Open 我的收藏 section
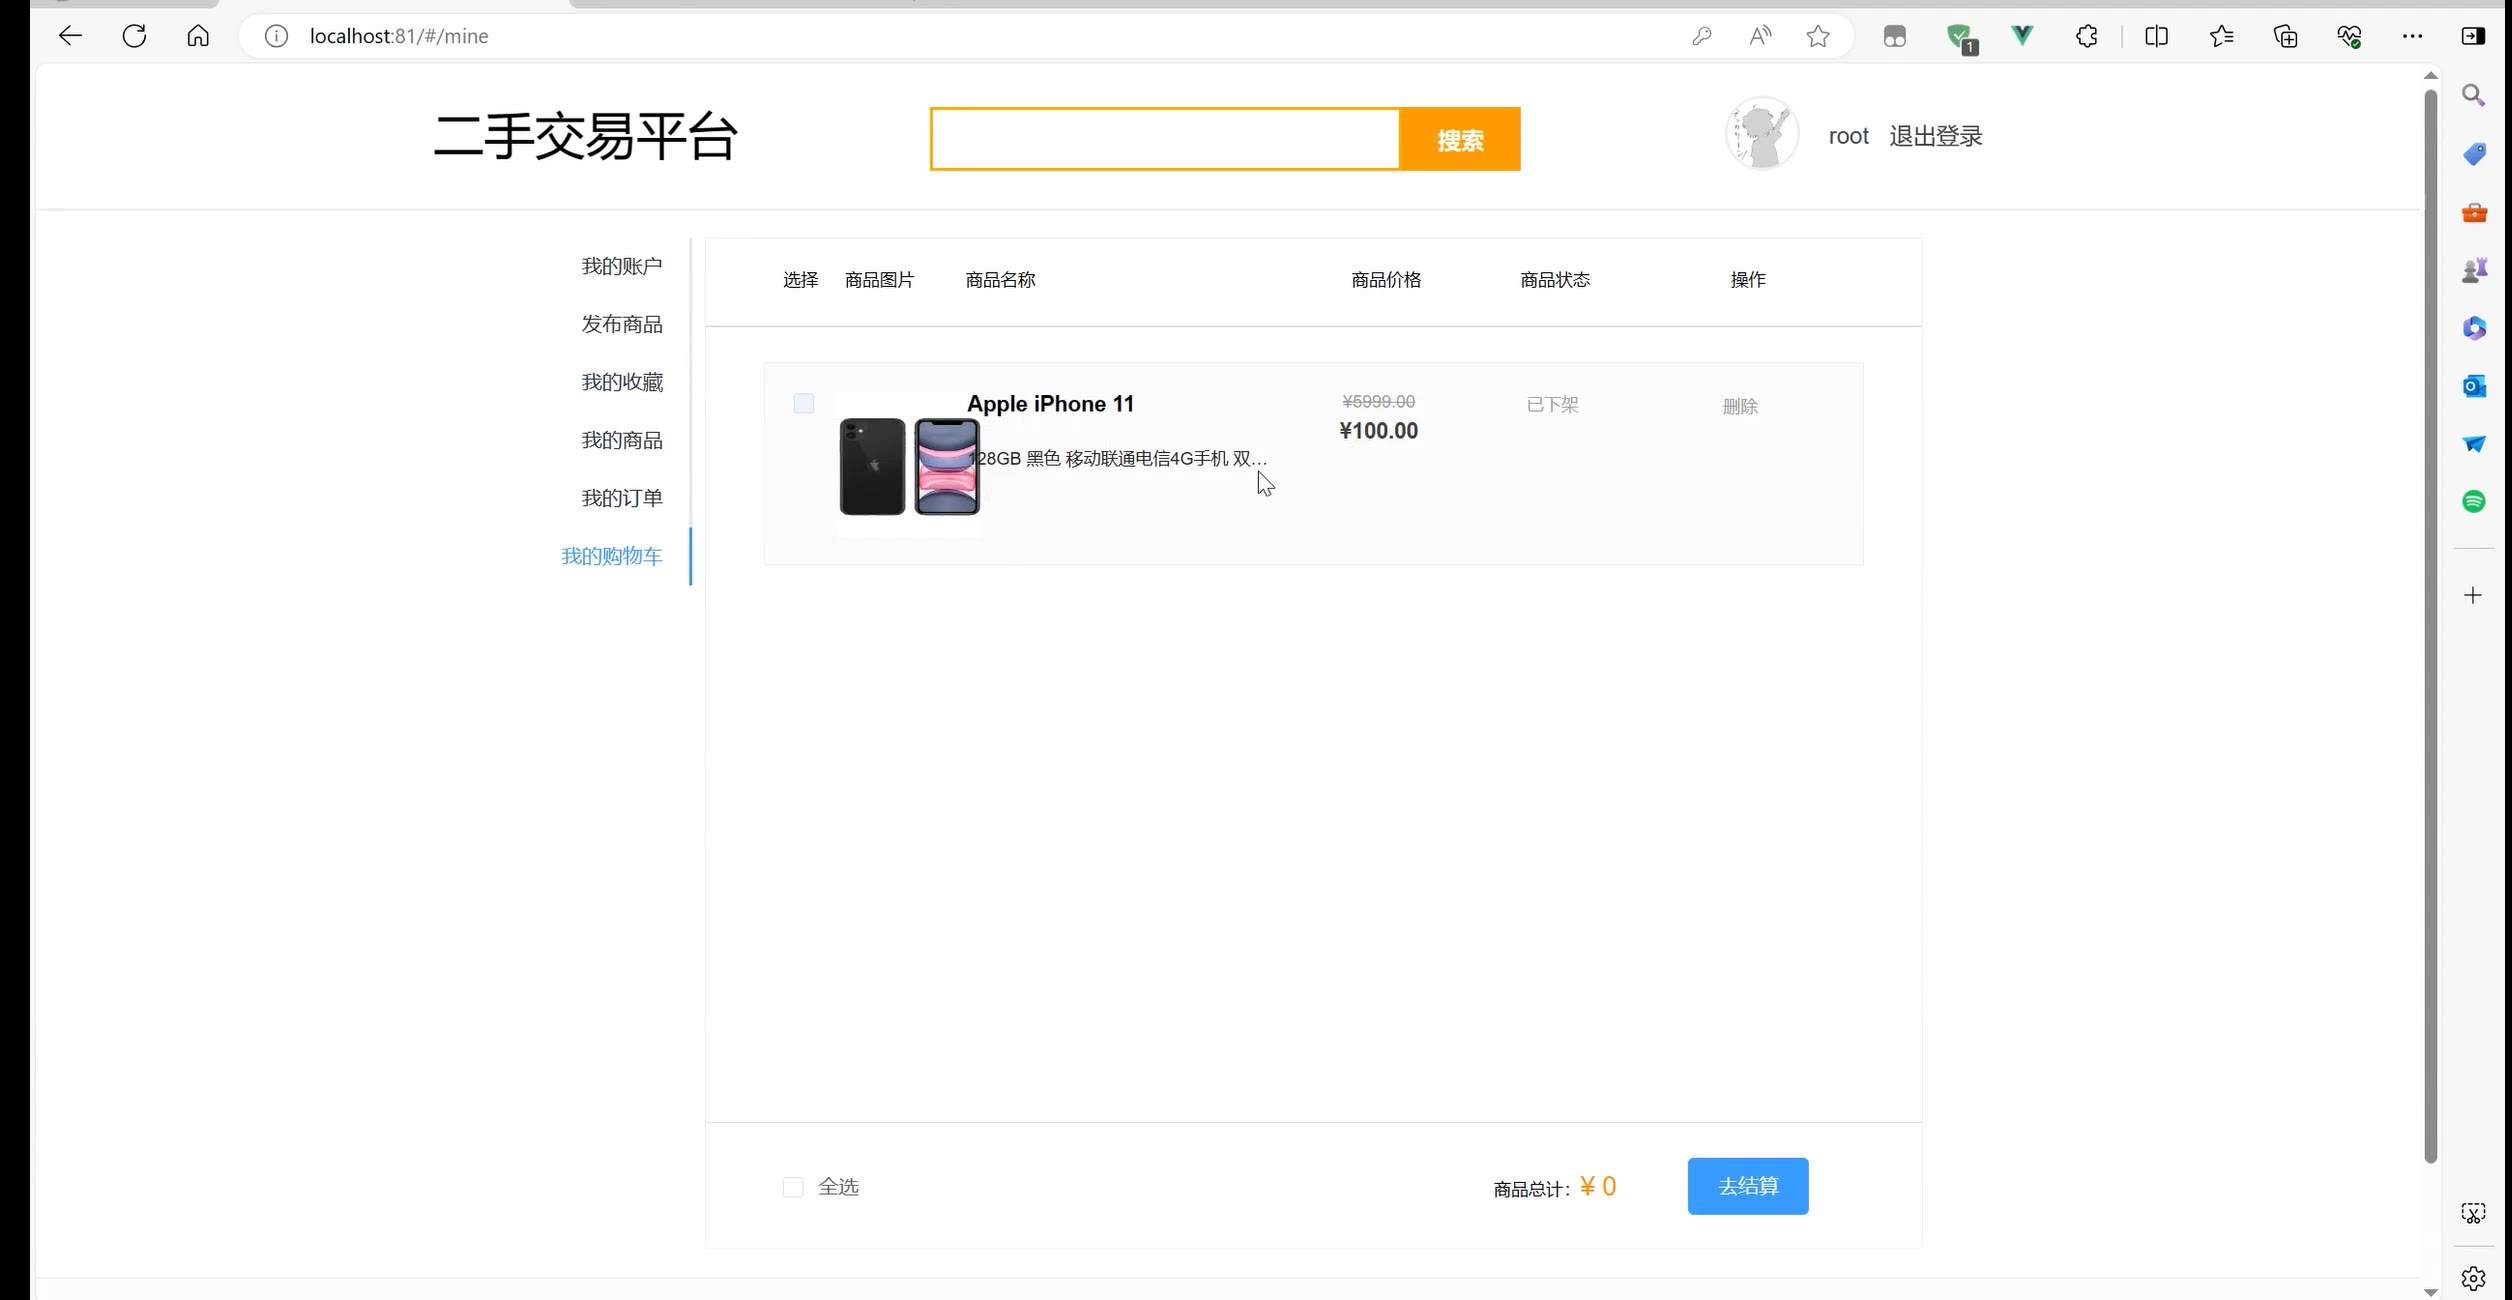Image resolution: width=2512 pixels, height=1300 pixels. point(621,382)
